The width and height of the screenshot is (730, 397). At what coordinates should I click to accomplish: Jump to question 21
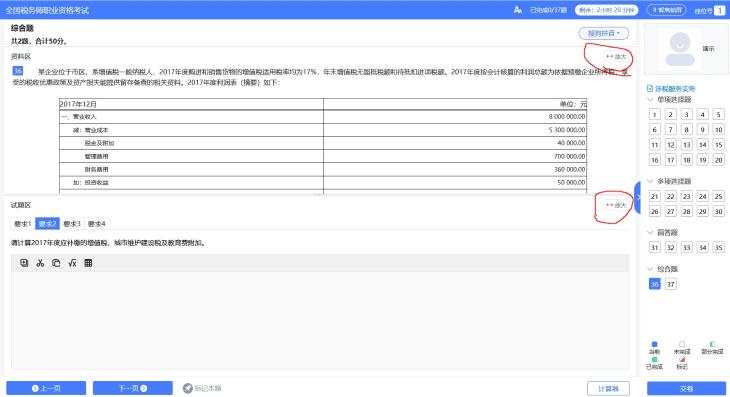(655, 196)
